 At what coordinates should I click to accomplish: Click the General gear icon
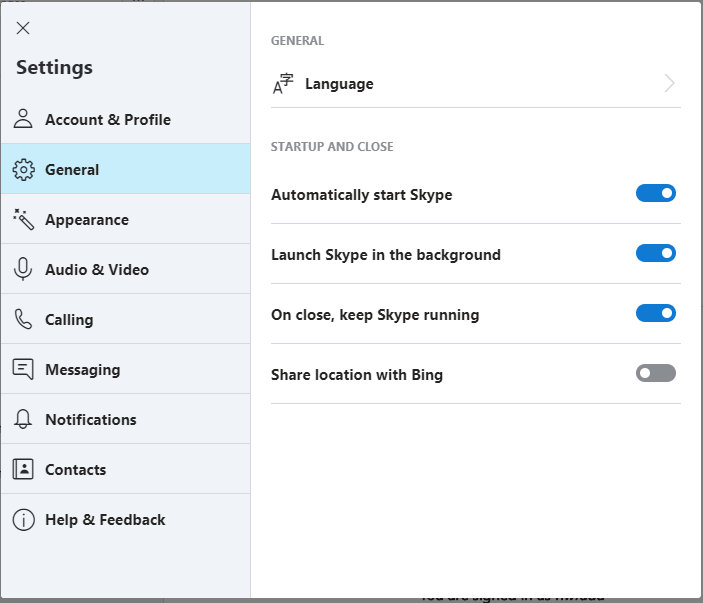coord(23,169)
